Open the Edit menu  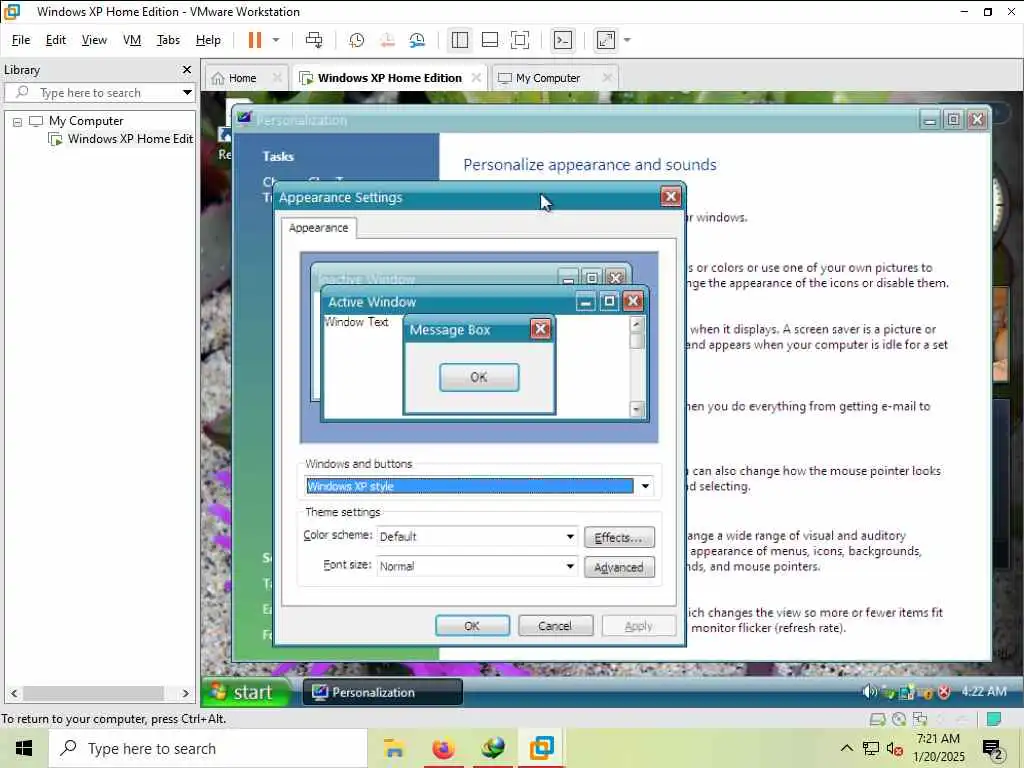tap(56, 40)
